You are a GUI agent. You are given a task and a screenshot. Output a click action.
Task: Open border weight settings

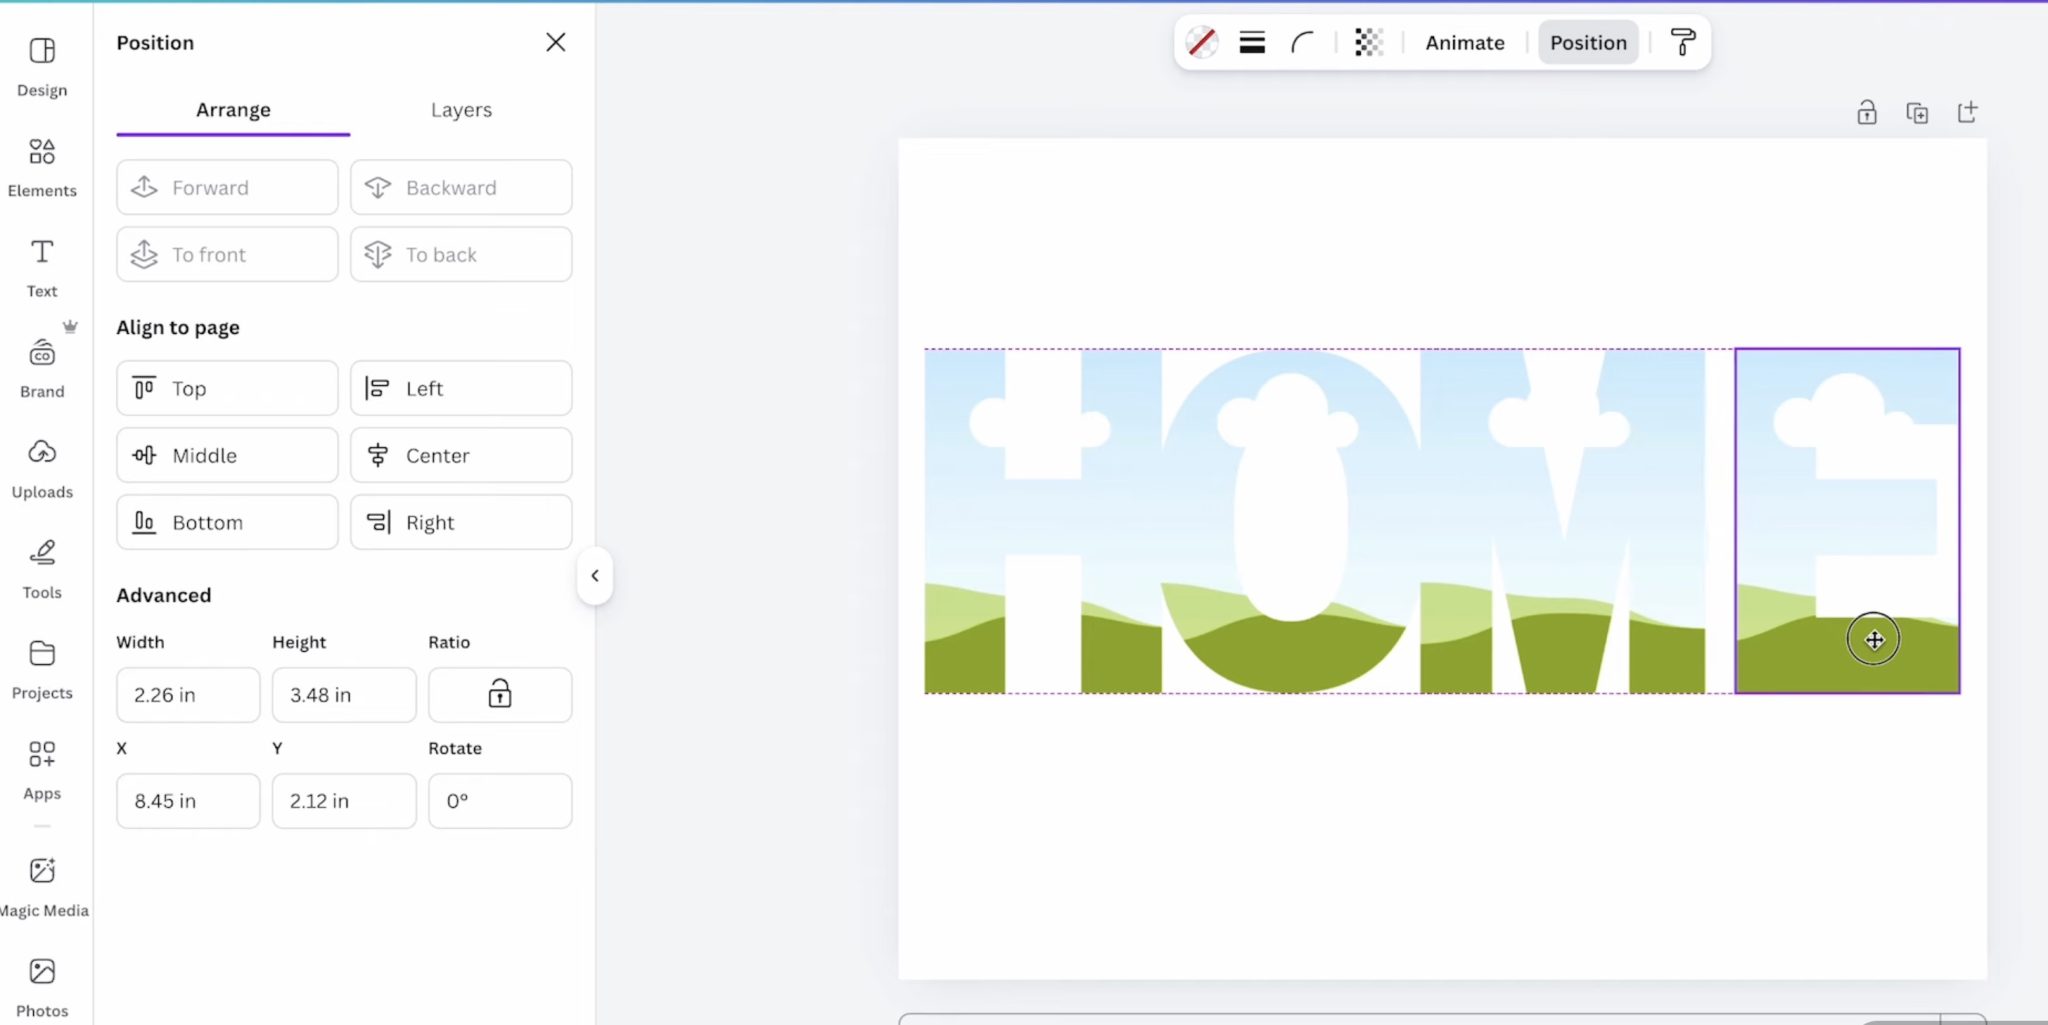1251,42
